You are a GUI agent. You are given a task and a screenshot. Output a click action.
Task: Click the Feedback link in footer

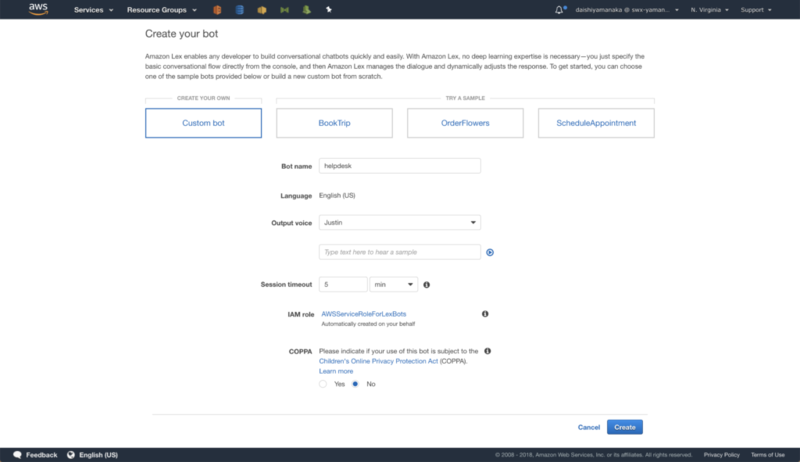pyautogui.click(x=41, y=455)
